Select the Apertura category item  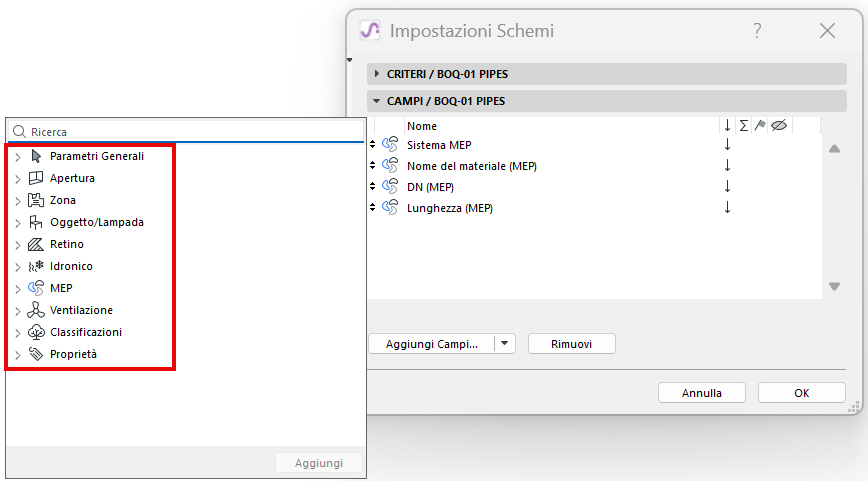[x=72, y=178]
